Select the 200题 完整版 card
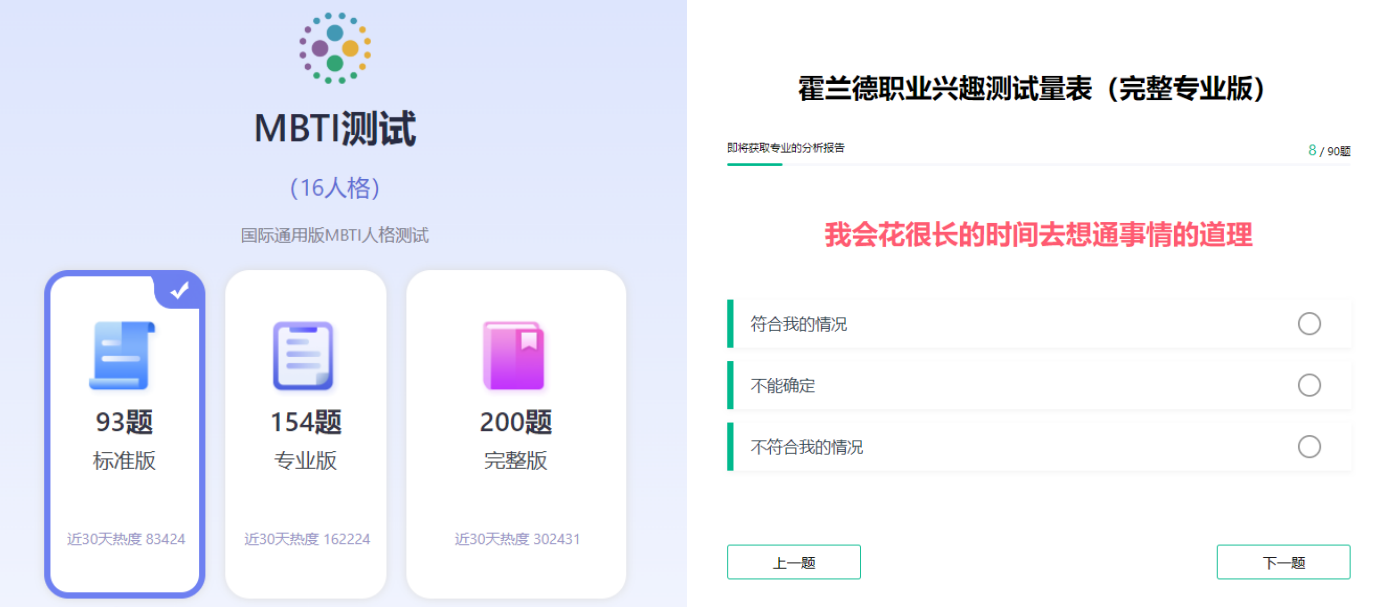 [x=516, y=434]
